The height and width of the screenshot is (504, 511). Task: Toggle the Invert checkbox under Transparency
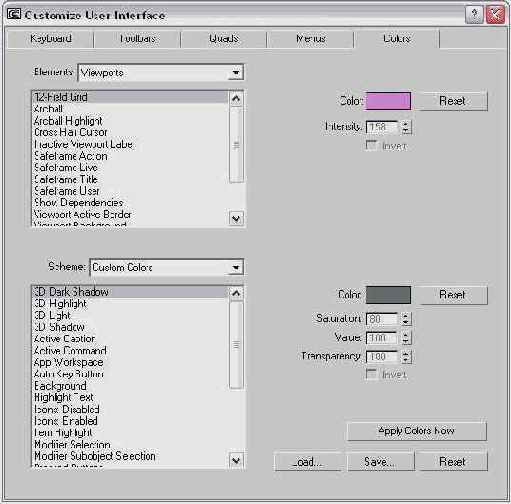coord(371,374)
